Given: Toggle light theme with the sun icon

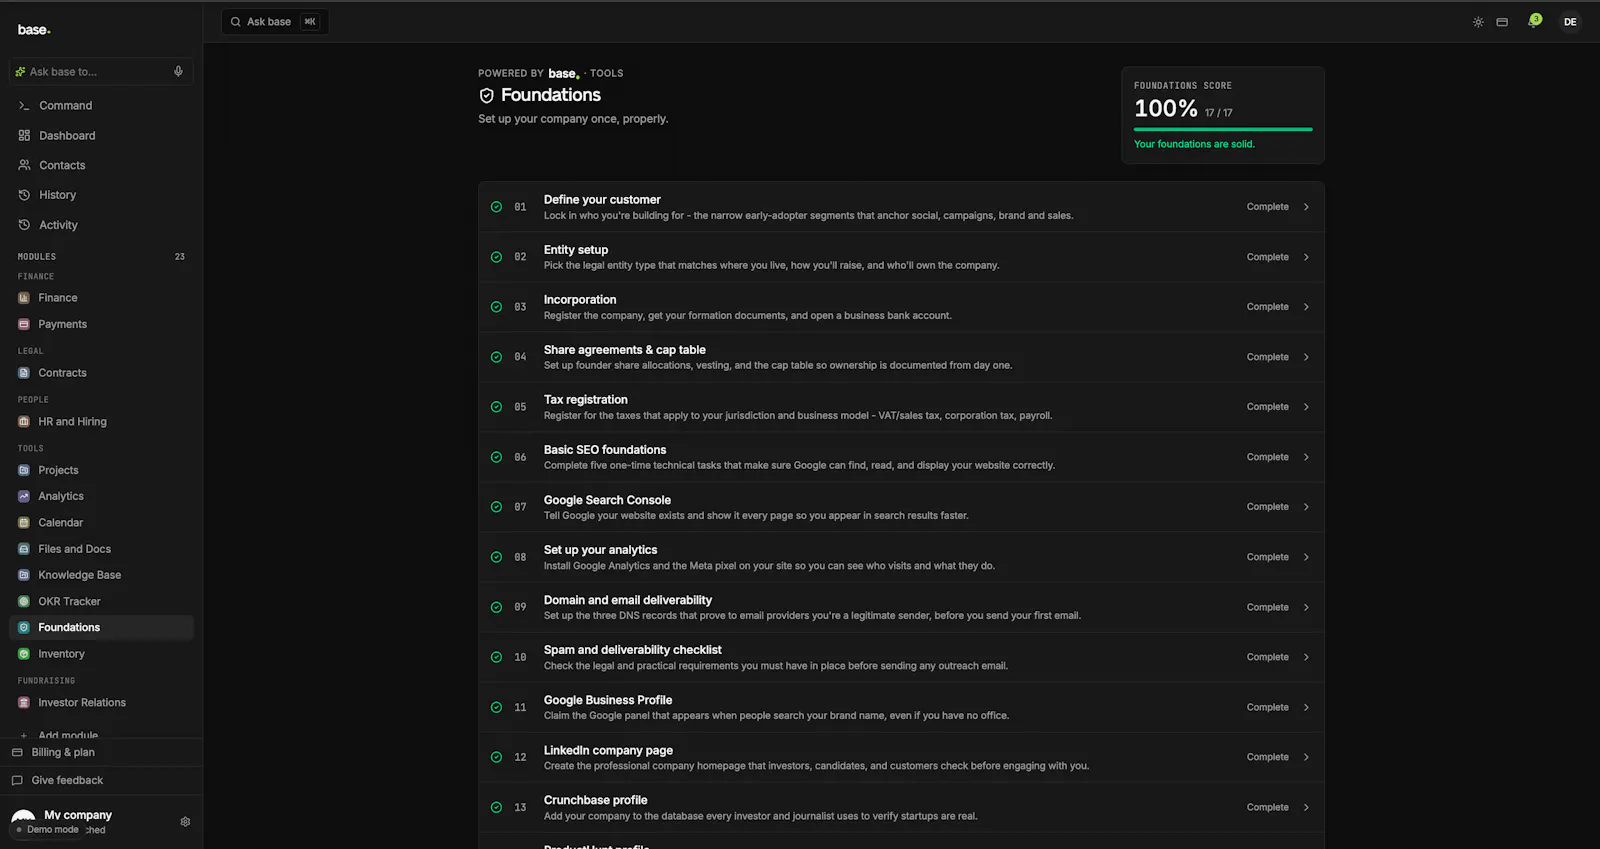Looking at the screenshot, I should click(x=1478, y=22).
